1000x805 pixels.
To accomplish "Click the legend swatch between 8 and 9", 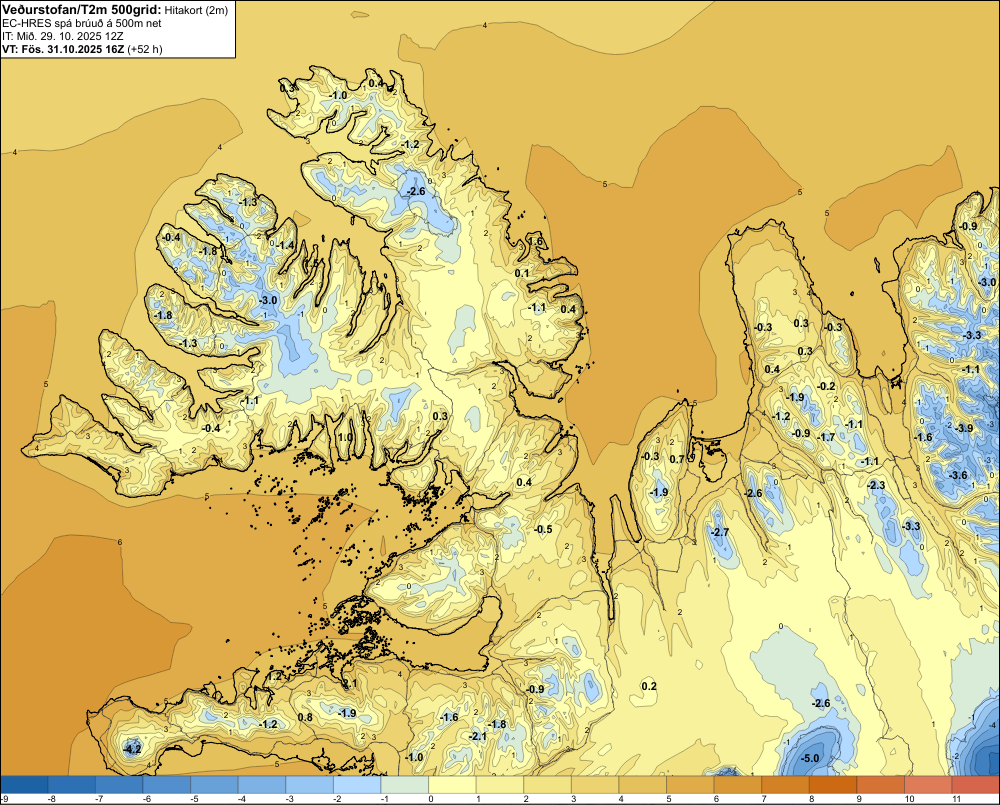I will [x=833, y=785].
